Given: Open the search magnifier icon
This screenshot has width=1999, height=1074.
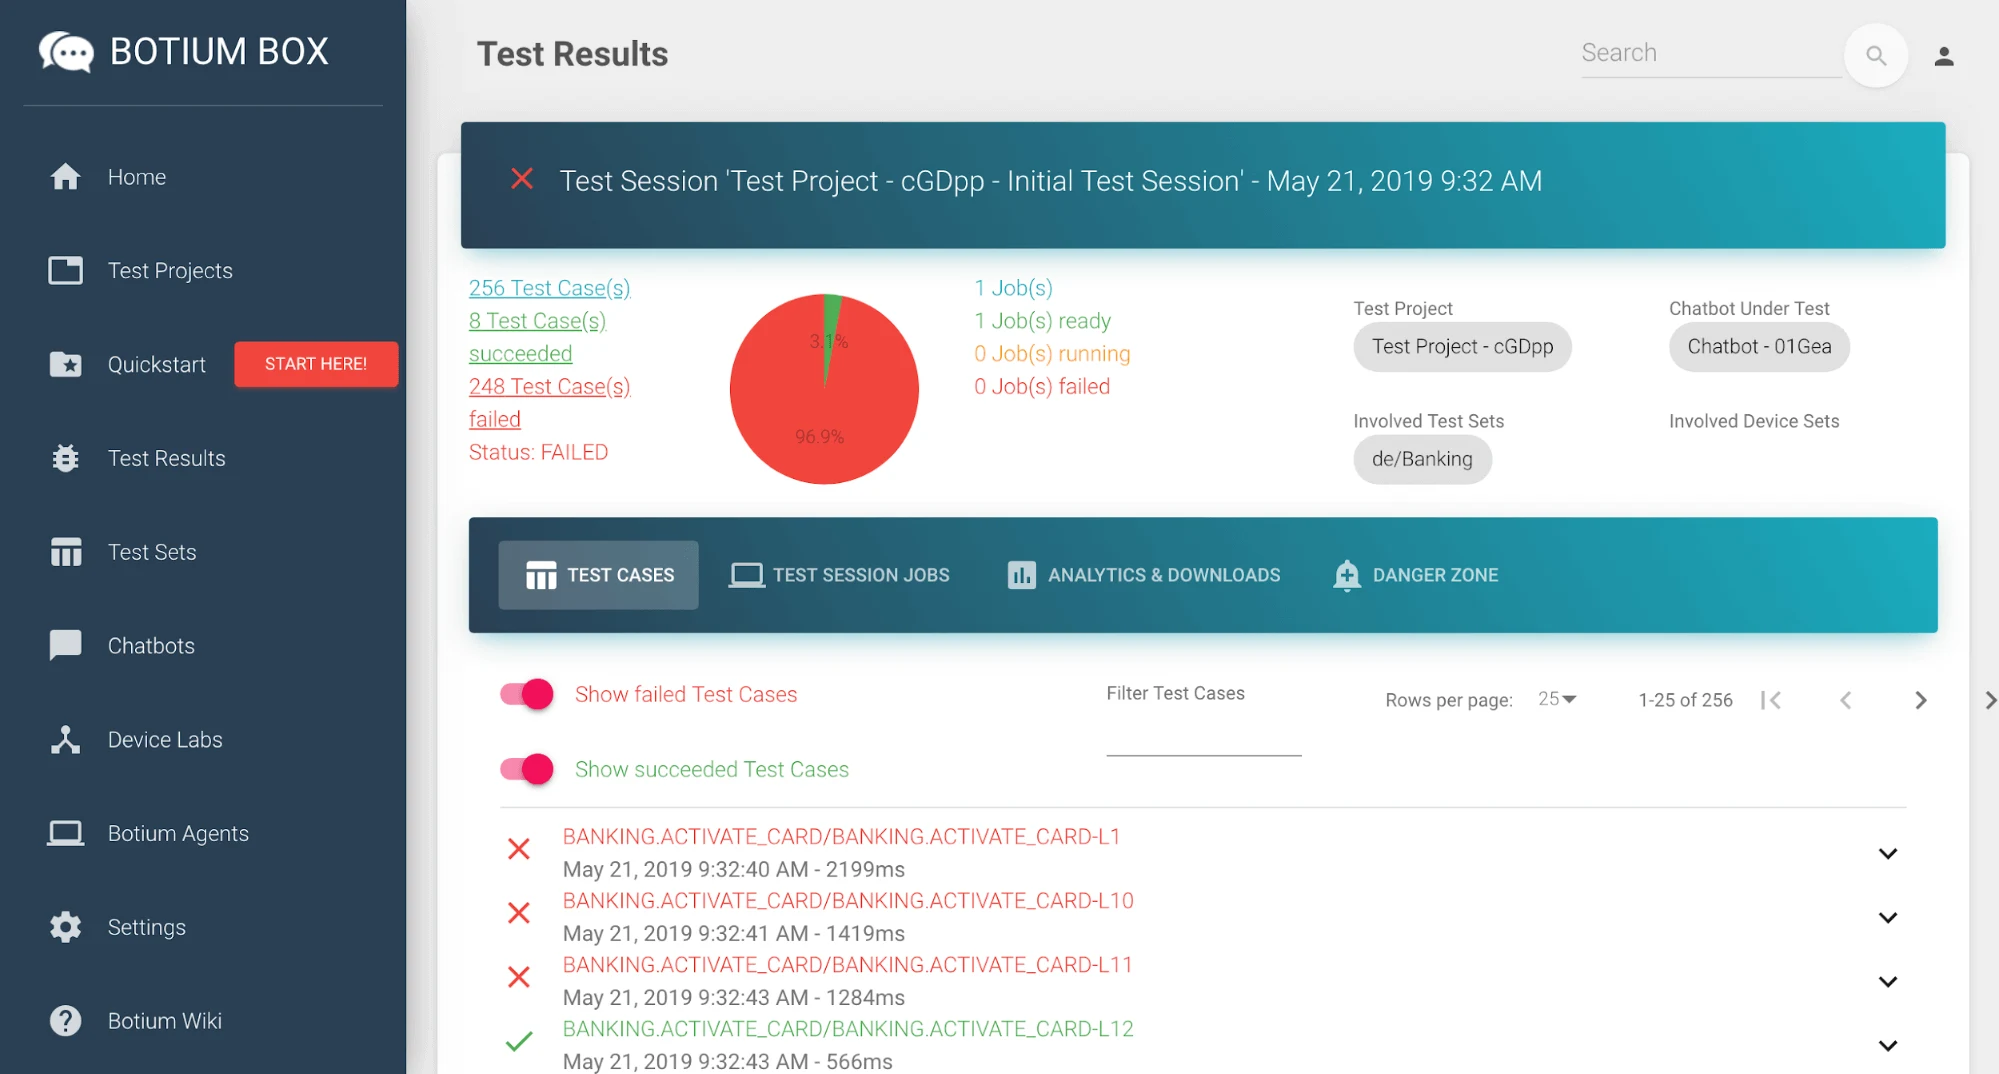Looking at the screenshot, I should pyautogui.click(x=1876, y=56).
